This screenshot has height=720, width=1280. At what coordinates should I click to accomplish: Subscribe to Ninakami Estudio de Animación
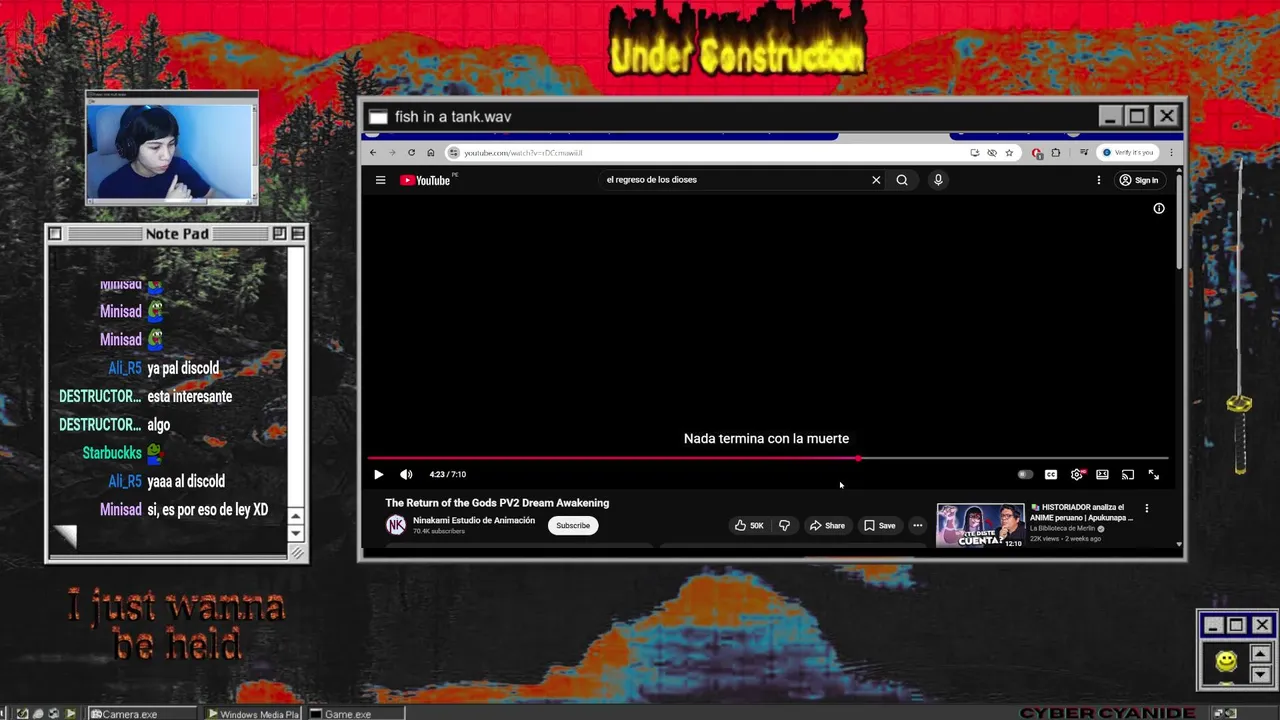coord(573,525)
